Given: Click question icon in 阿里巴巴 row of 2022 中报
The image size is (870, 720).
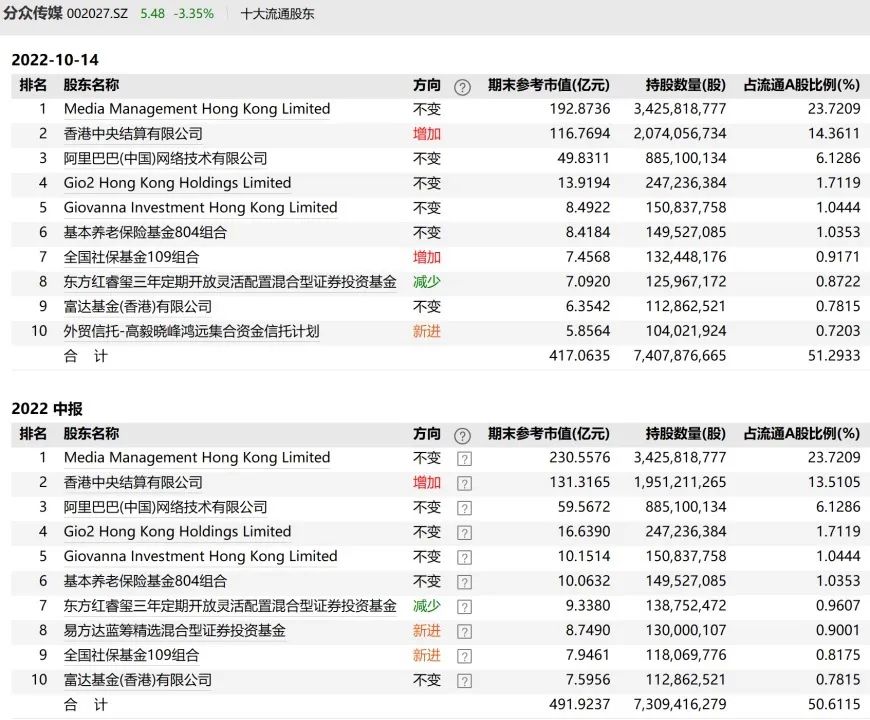Looking at the screenshot, I should pos(464,508).
